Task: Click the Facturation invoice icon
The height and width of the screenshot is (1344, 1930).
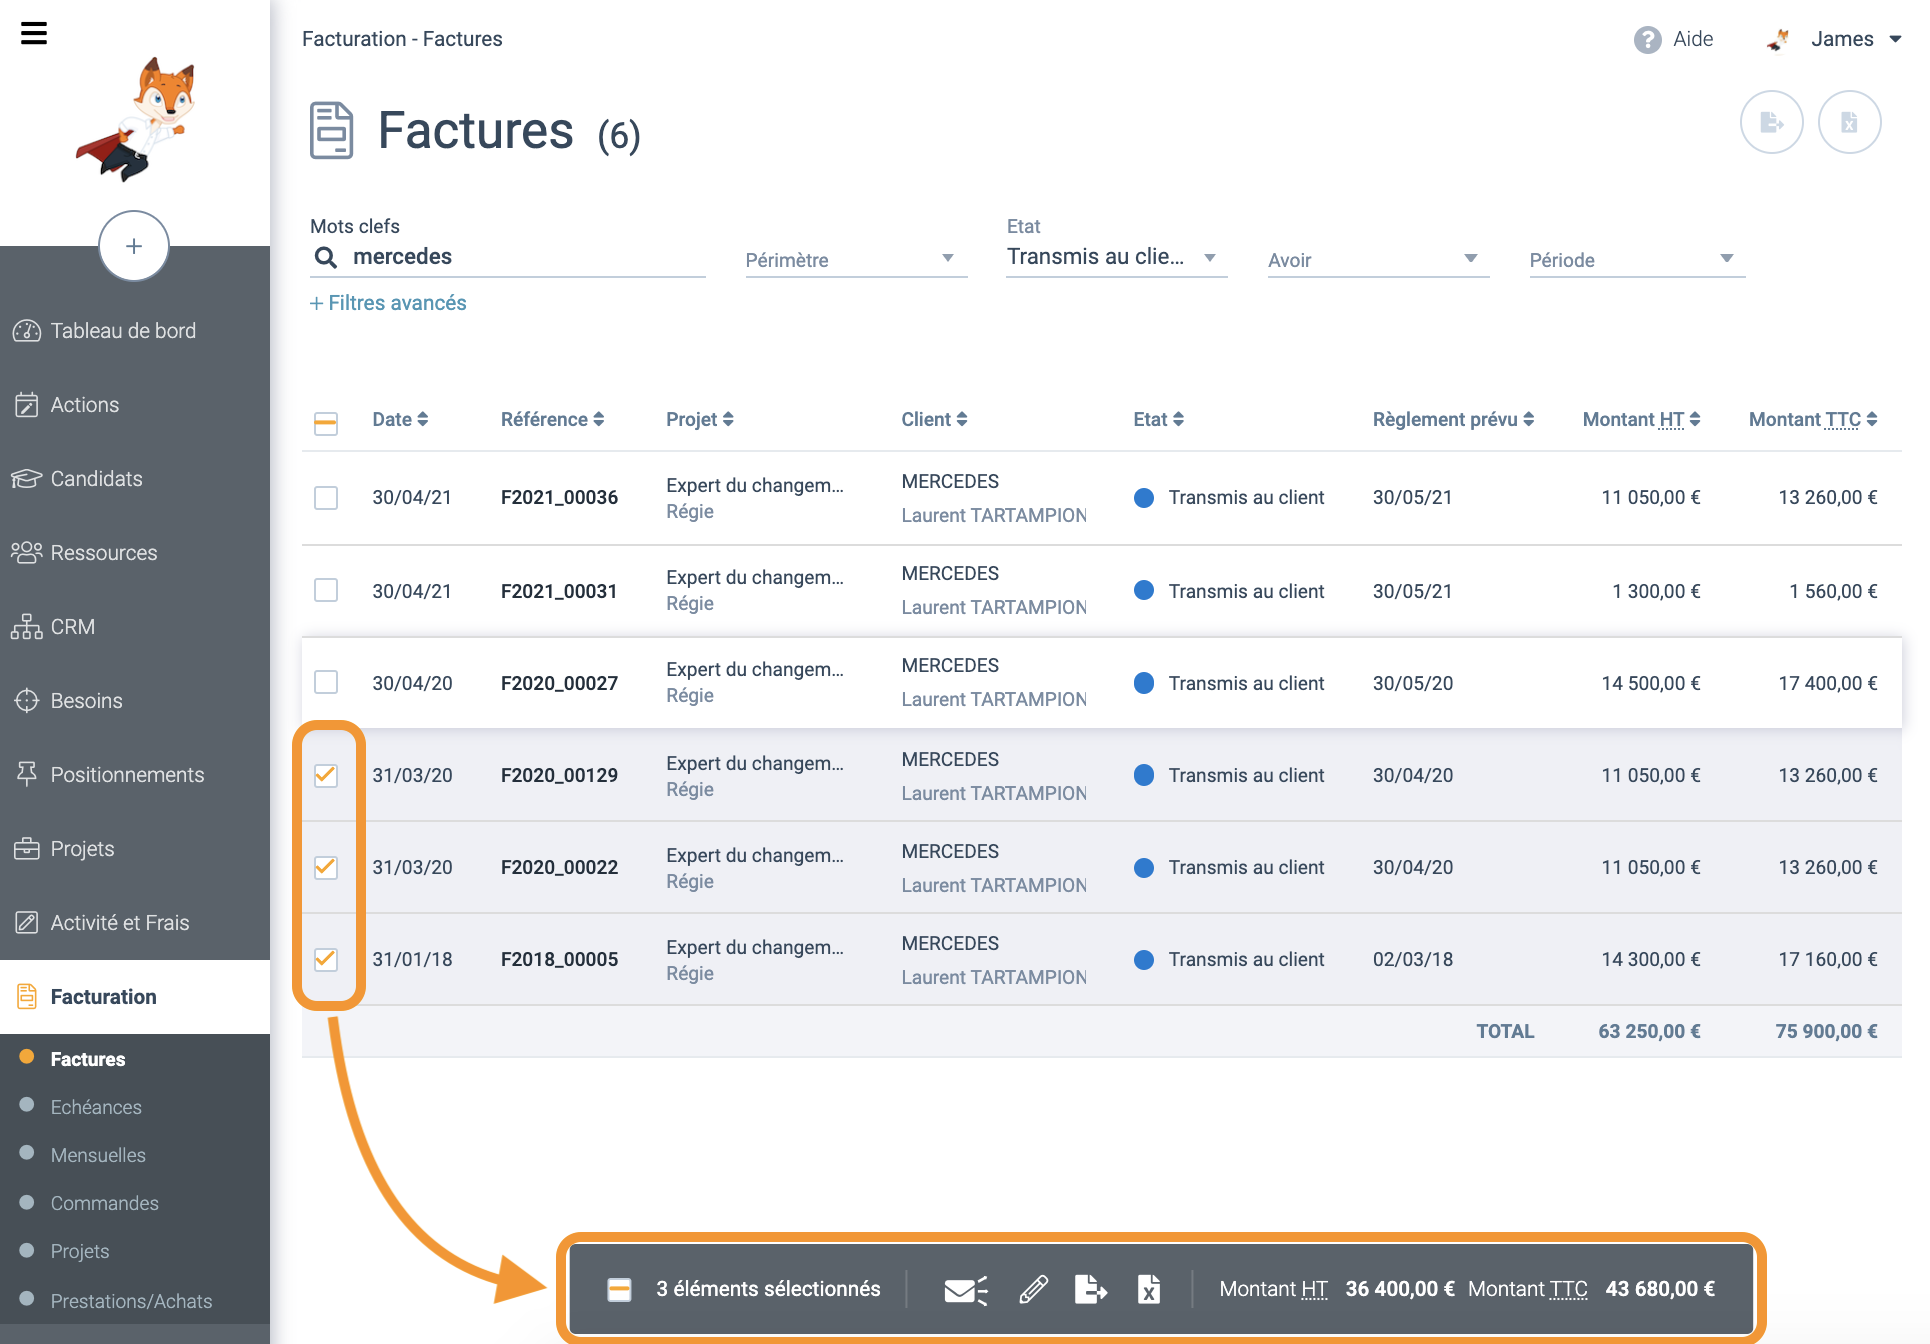Action: coord(26,997)
